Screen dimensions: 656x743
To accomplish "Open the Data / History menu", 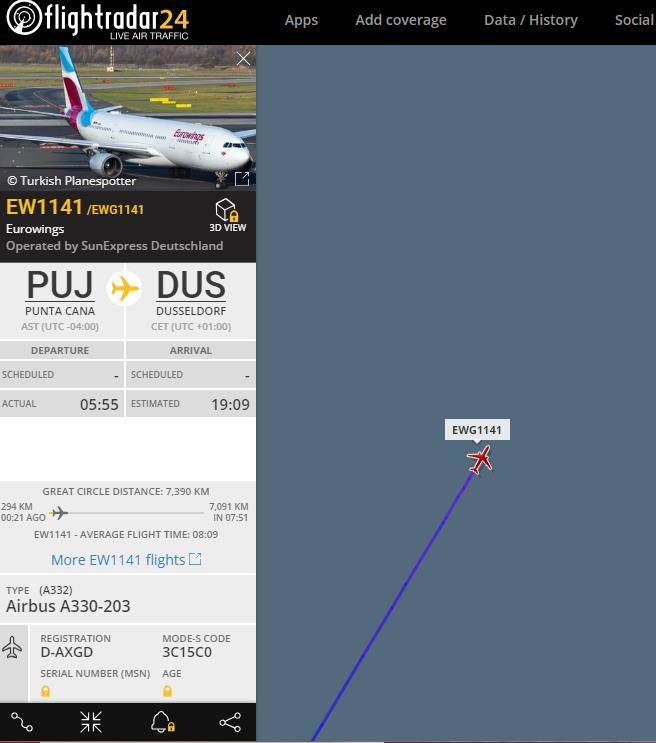I will pos(531,20).
